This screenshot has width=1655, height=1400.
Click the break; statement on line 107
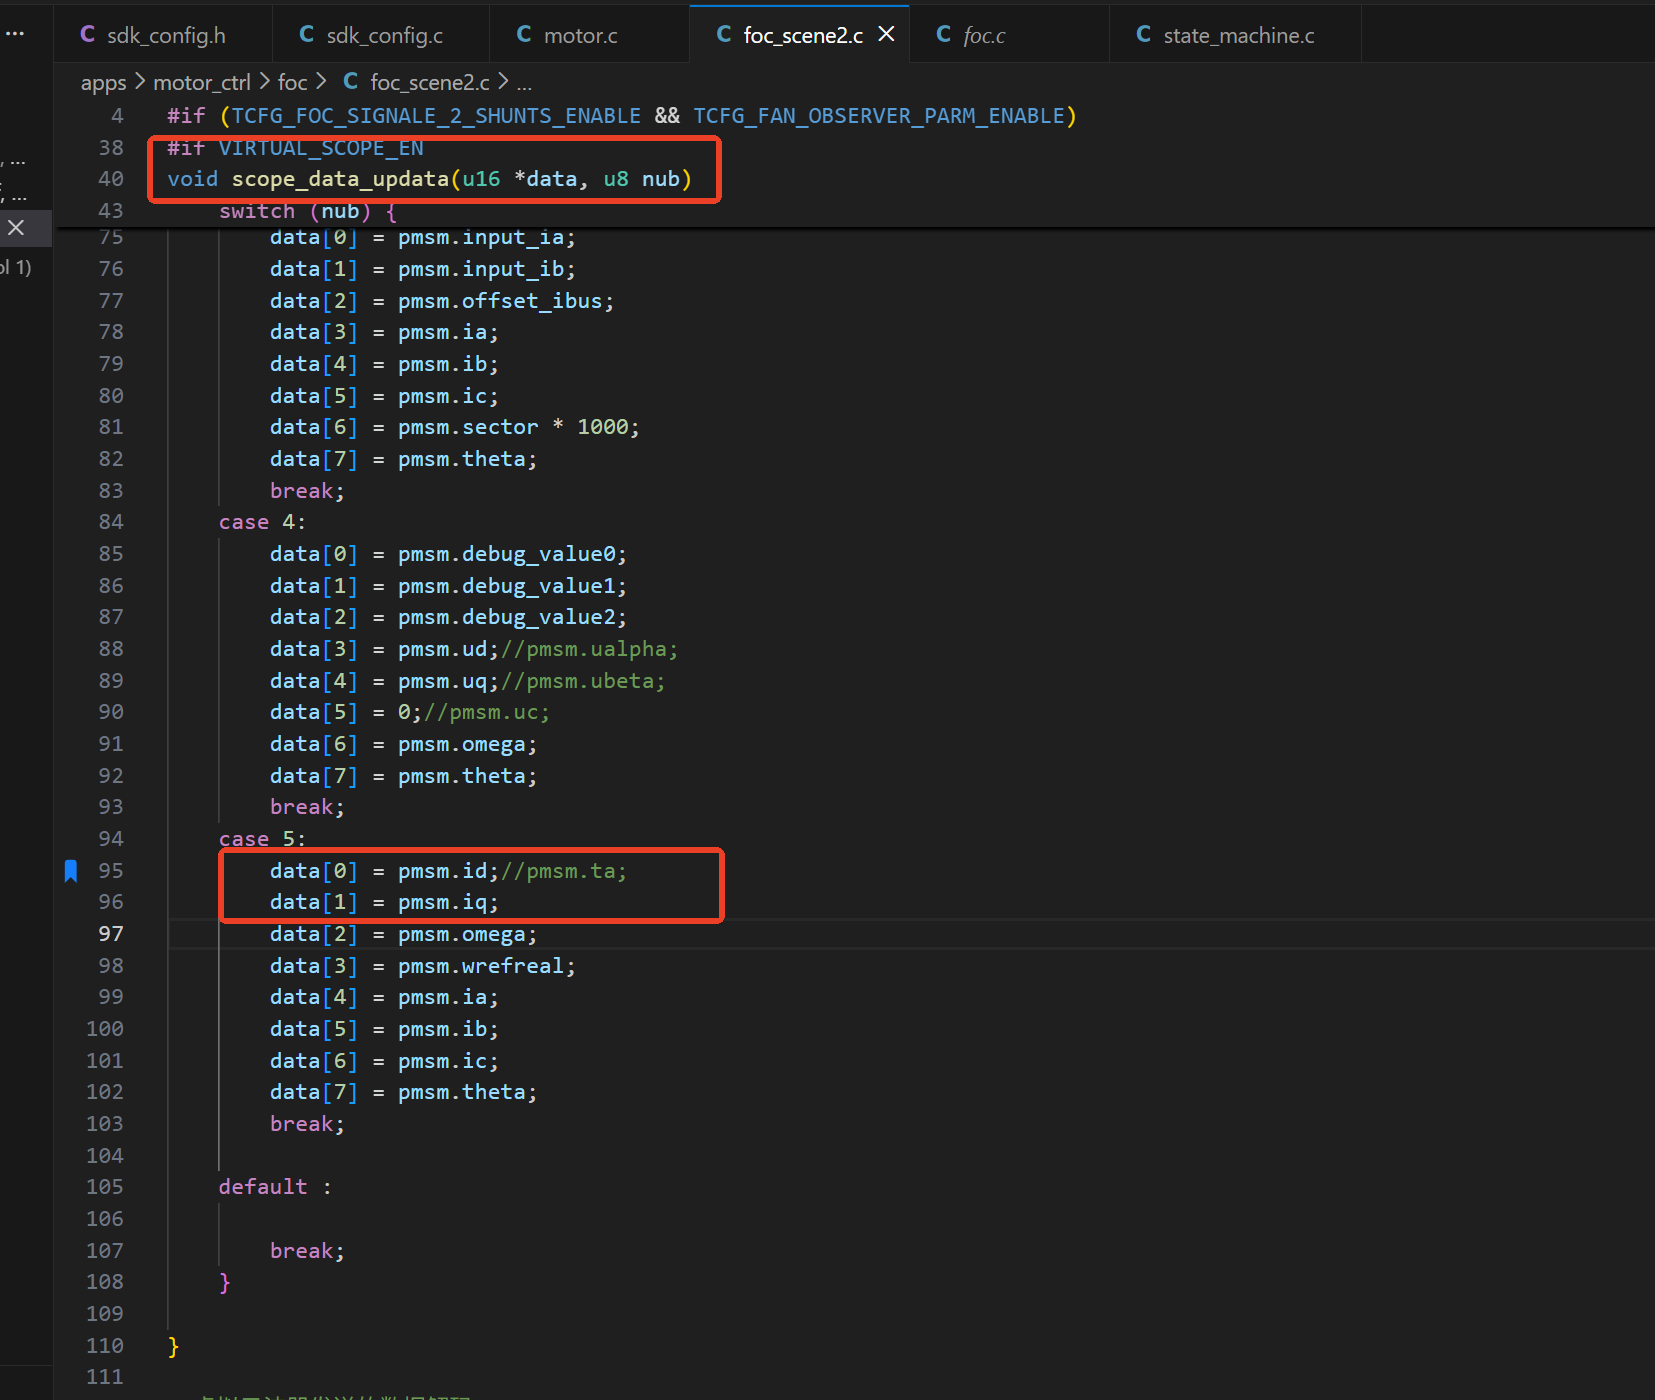pos(307,1251)
